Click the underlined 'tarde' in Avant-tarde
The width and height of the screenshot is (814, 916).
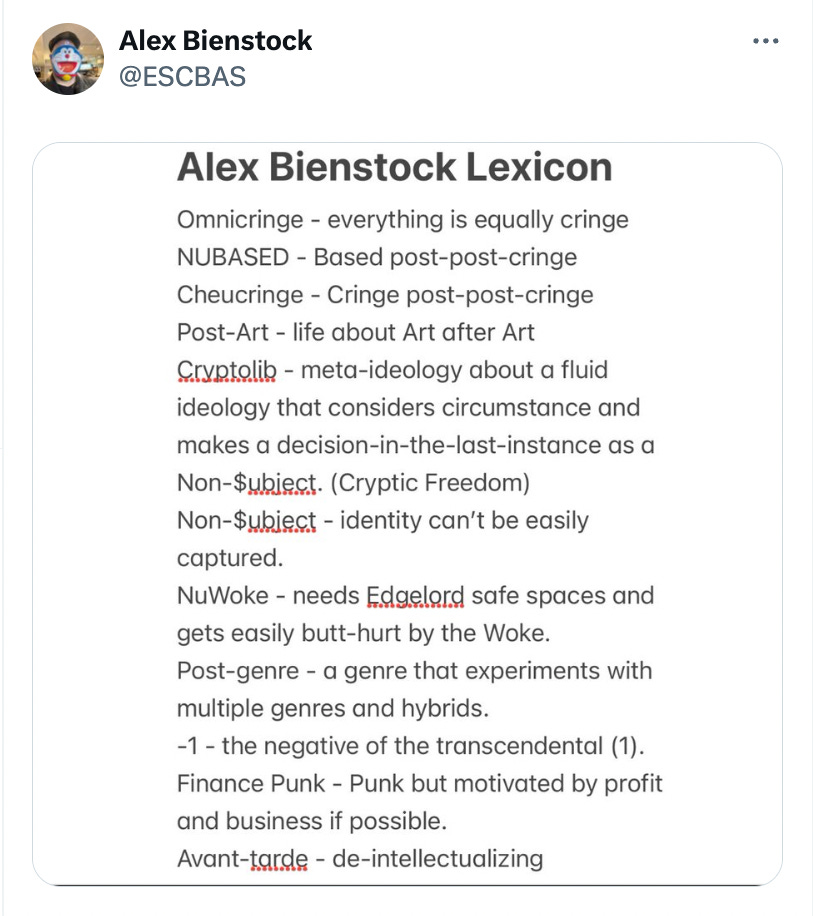[279, 859]
